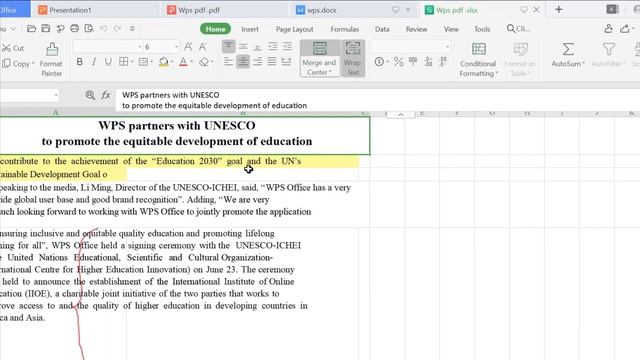Increase the decimal places
640x360 pixels.
428,62
